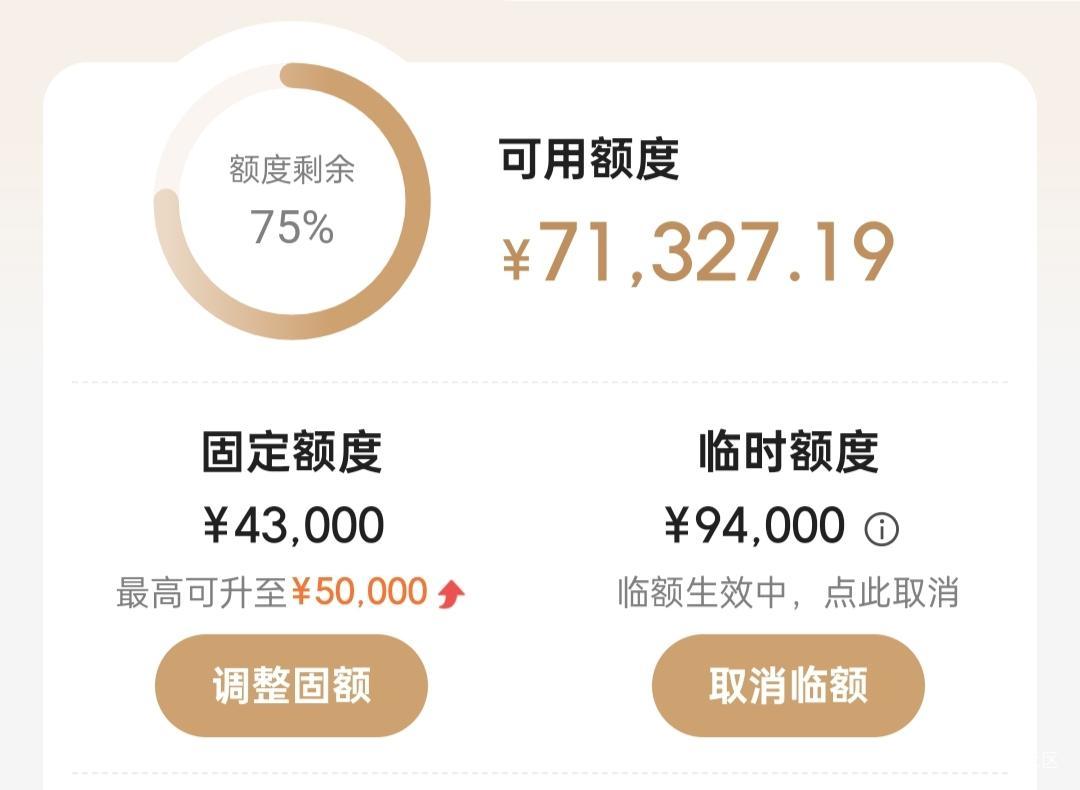Click the dashed divider below 可用额度 section
Viewport: 1080px width, 790px height.
coord(540,382)
